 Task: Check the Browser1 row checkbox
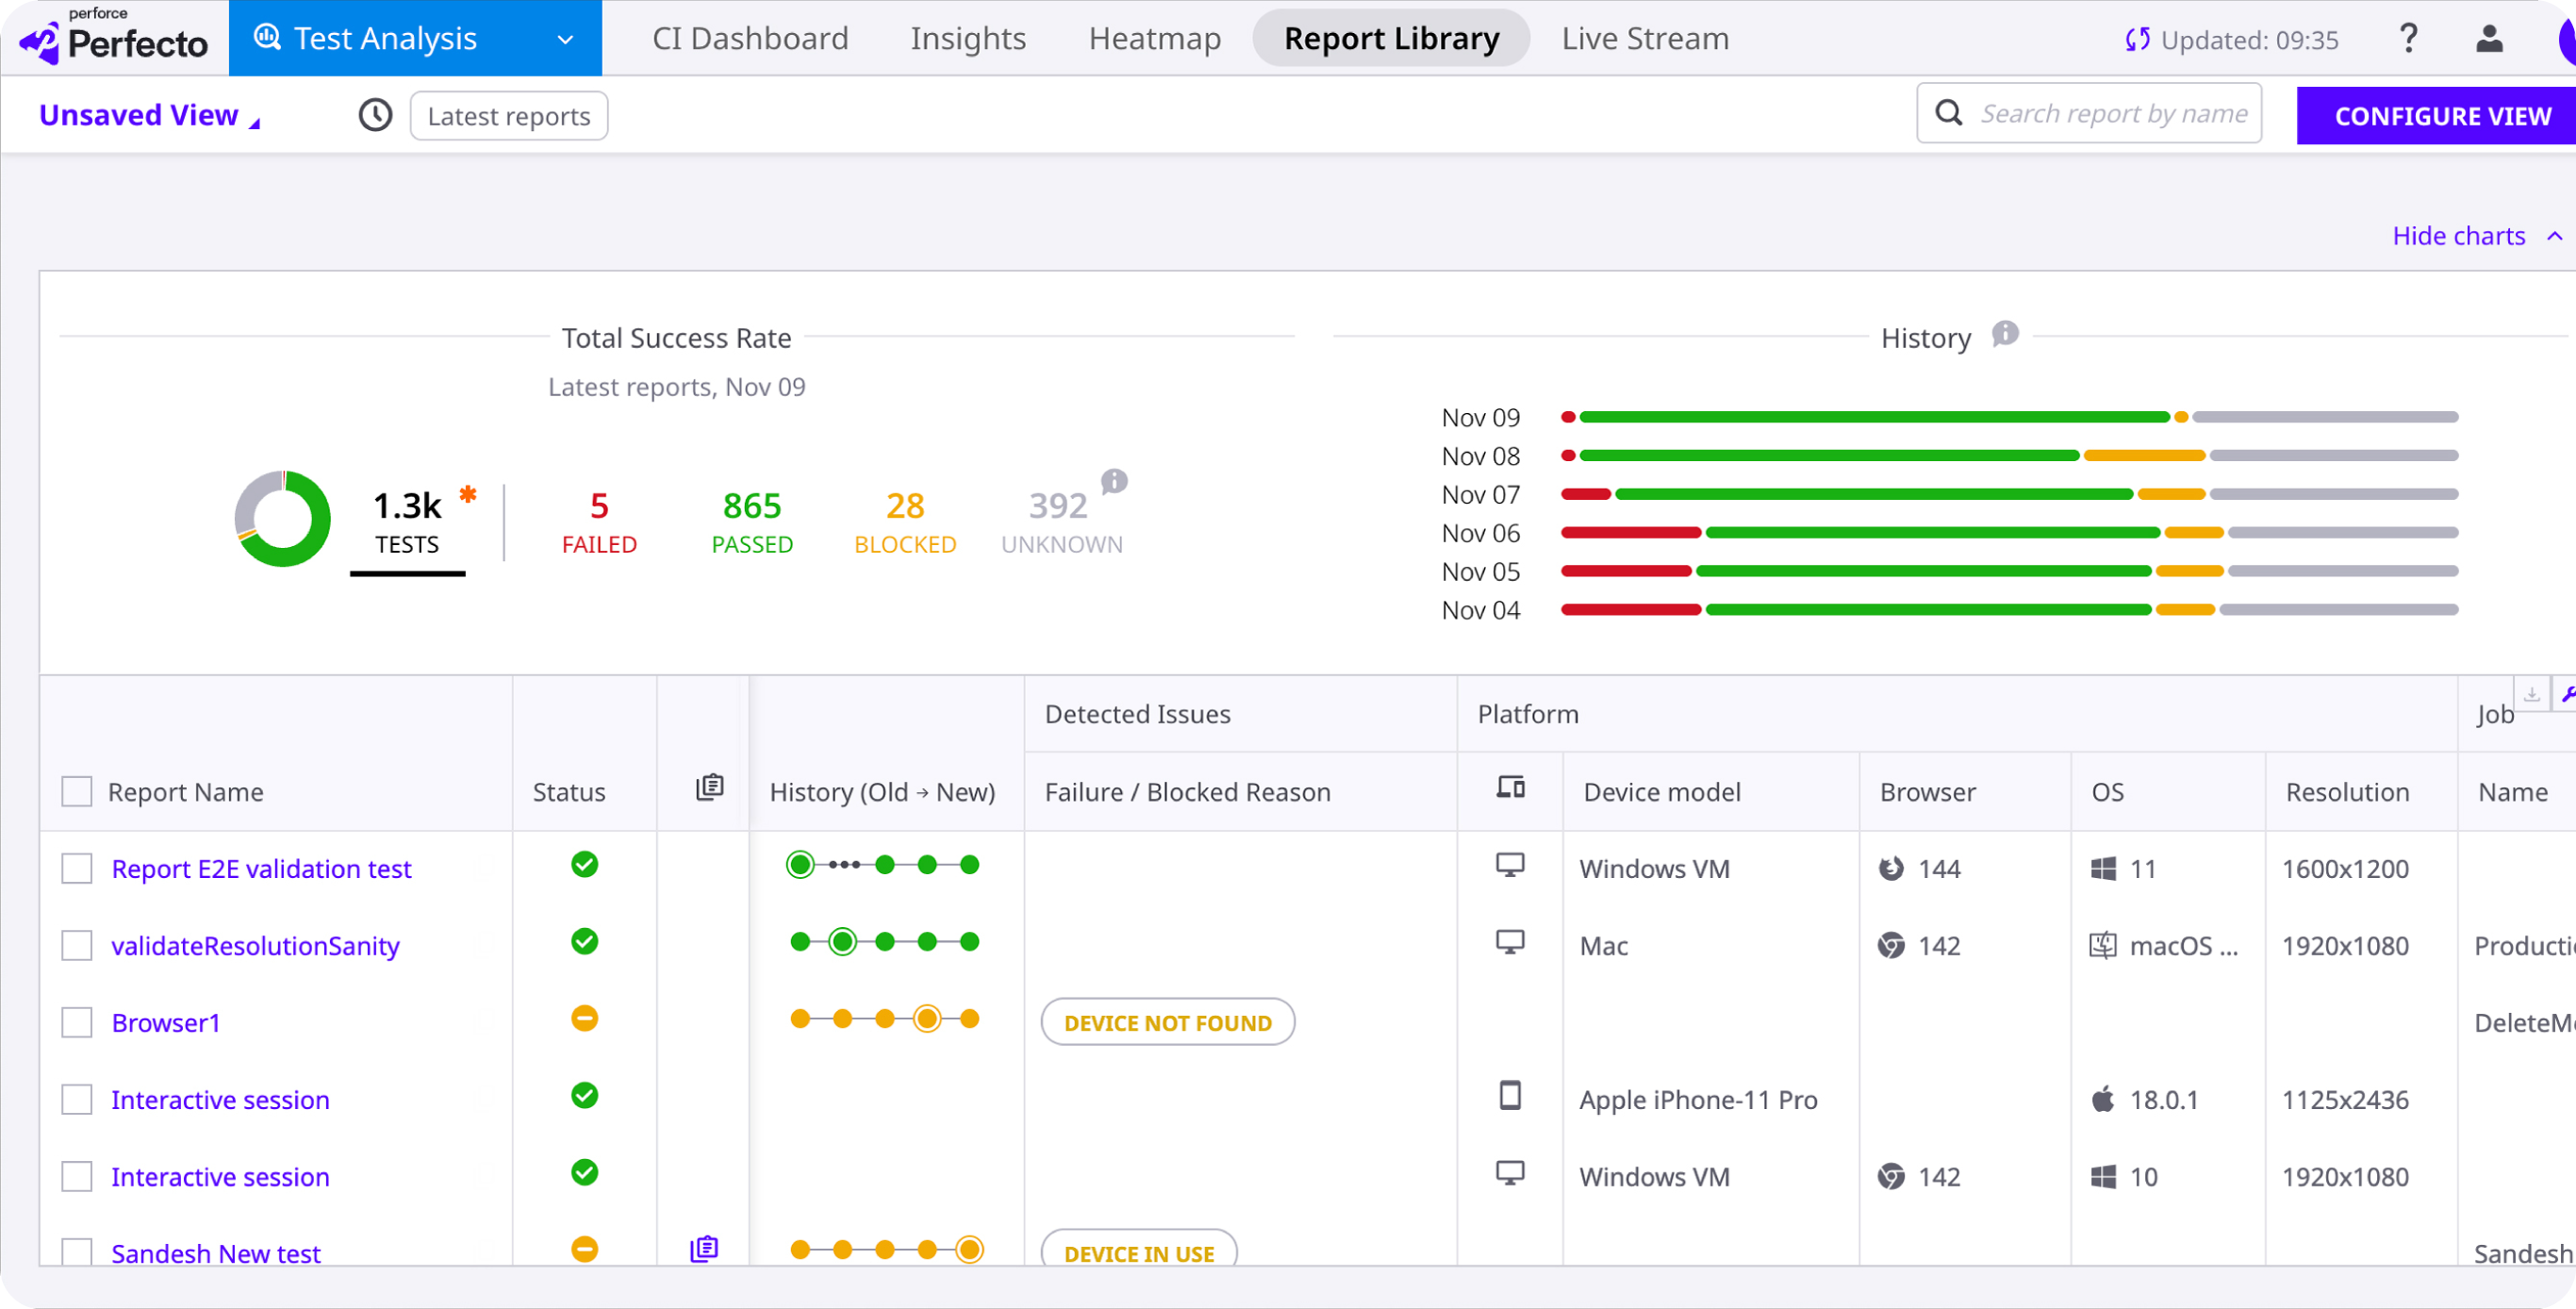(77, 1022)
